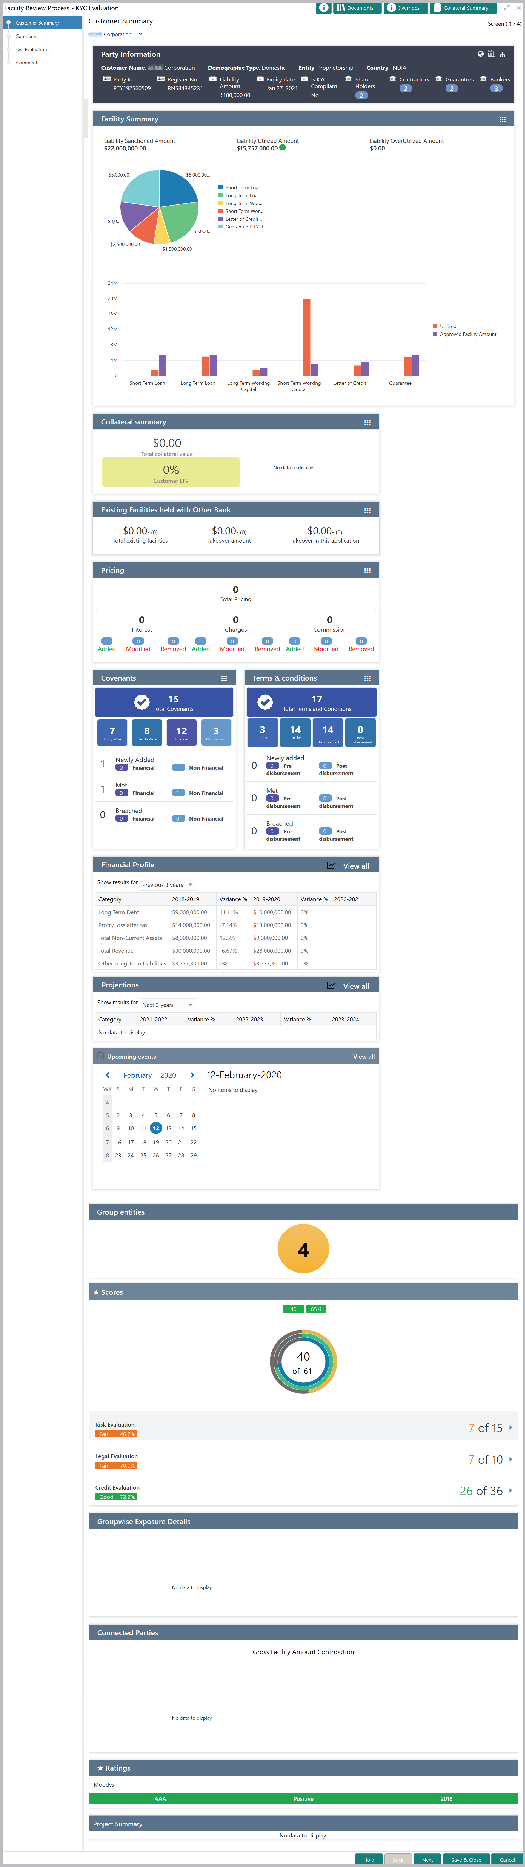The image size is (525, 1867).
Task: Click the Ratings star section header
Action: [x=303, y=1768]
